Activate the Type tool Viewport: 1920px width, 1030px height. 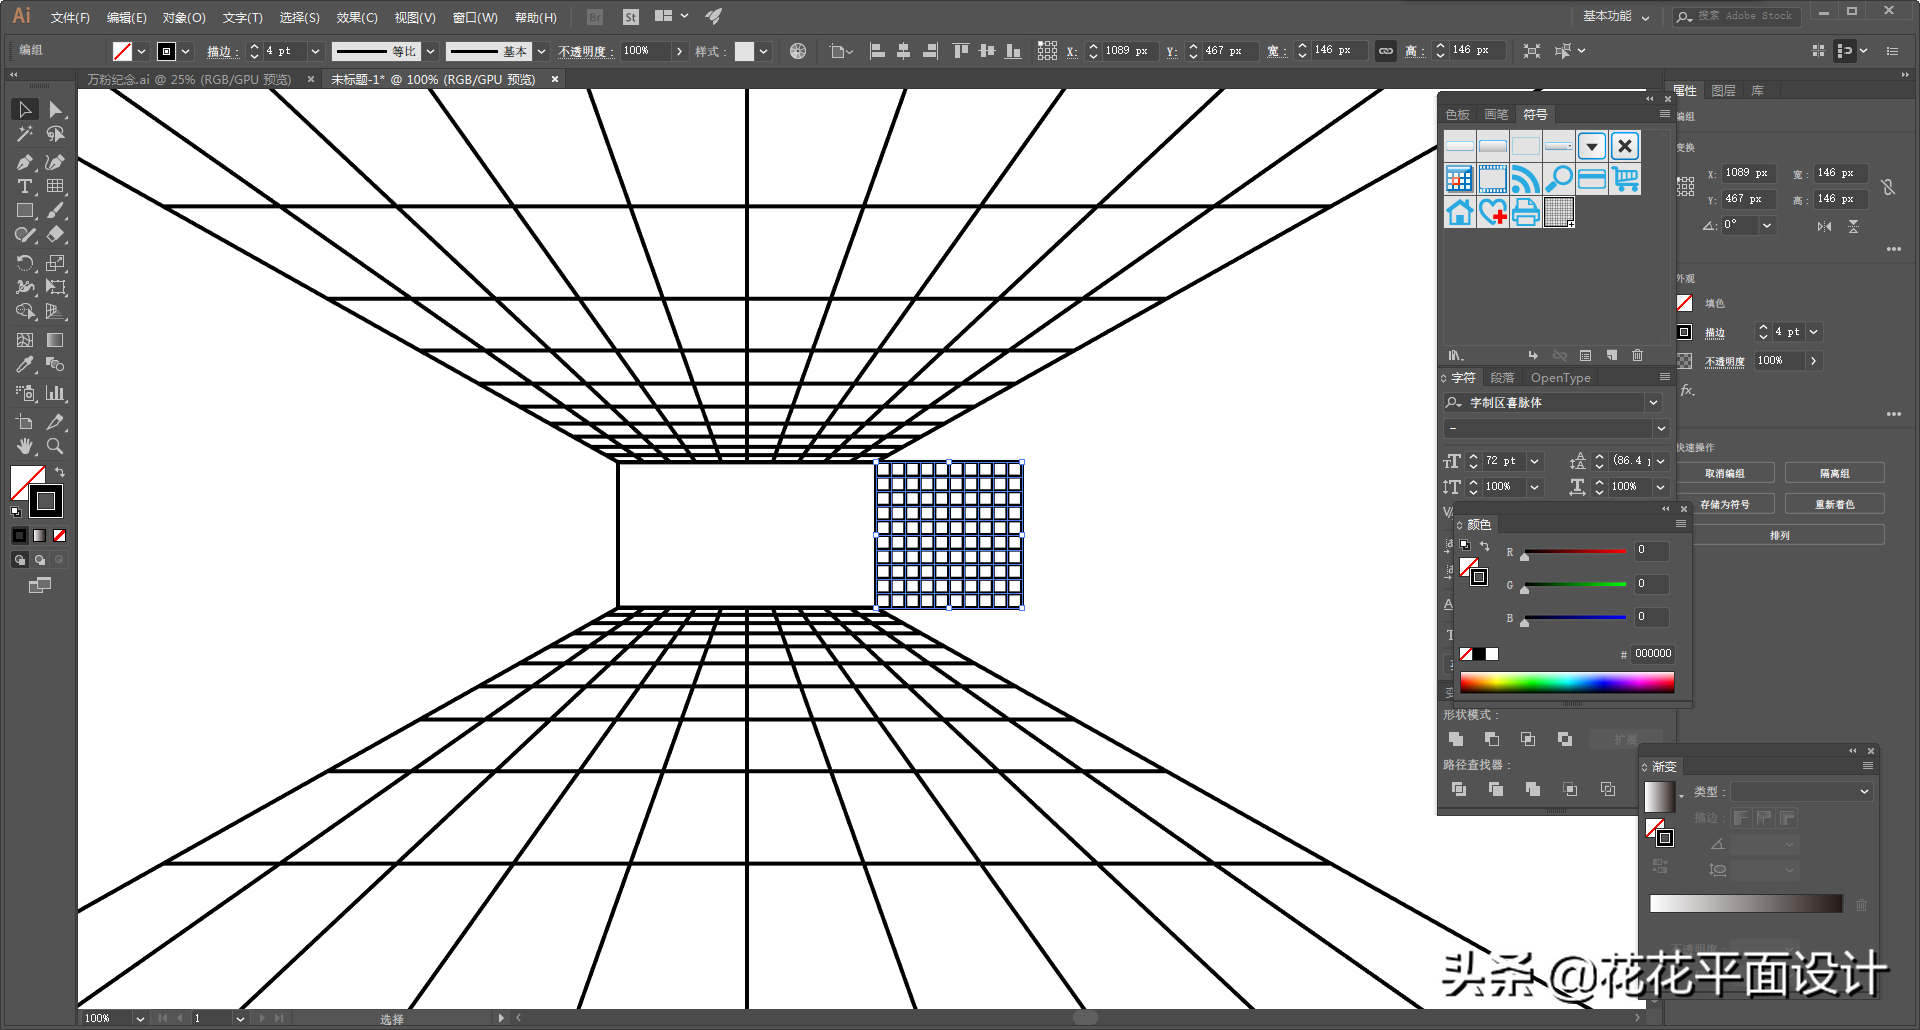25,186
